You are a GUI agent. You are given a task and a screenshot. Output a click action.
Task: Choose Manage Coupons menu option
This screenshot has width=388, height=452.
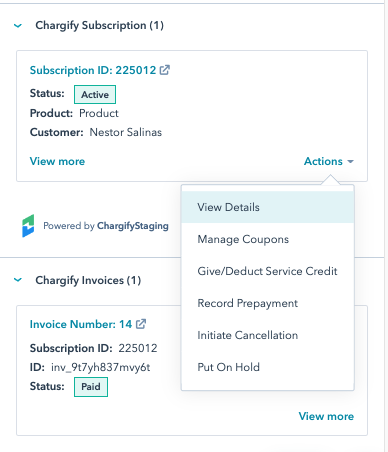pyautogui.click(x=267, y=239)
